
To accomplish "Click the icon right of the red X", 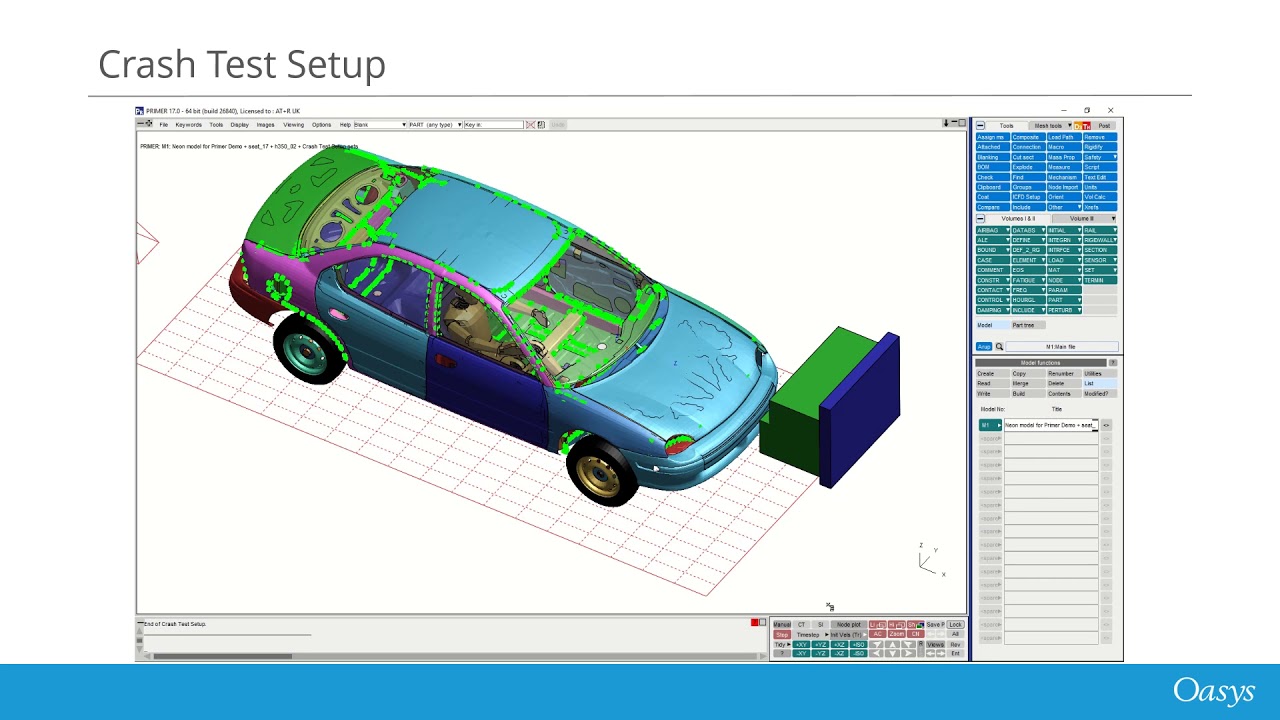I will point(541,125).
